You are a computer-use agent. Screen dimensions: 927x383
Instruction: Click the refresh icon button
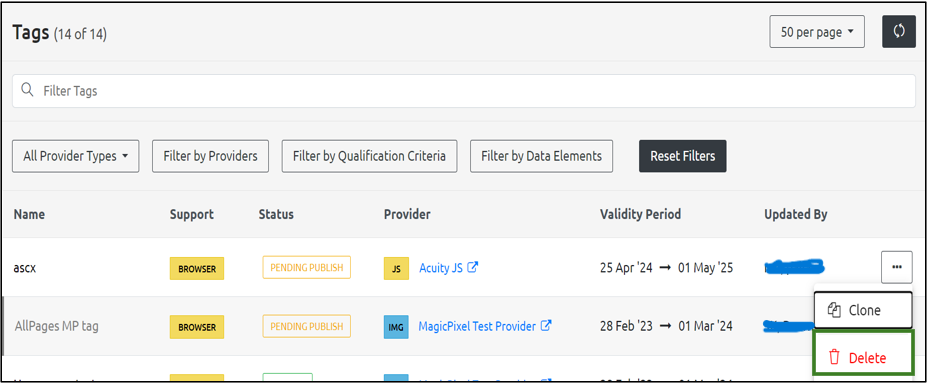tap(899, 32)
